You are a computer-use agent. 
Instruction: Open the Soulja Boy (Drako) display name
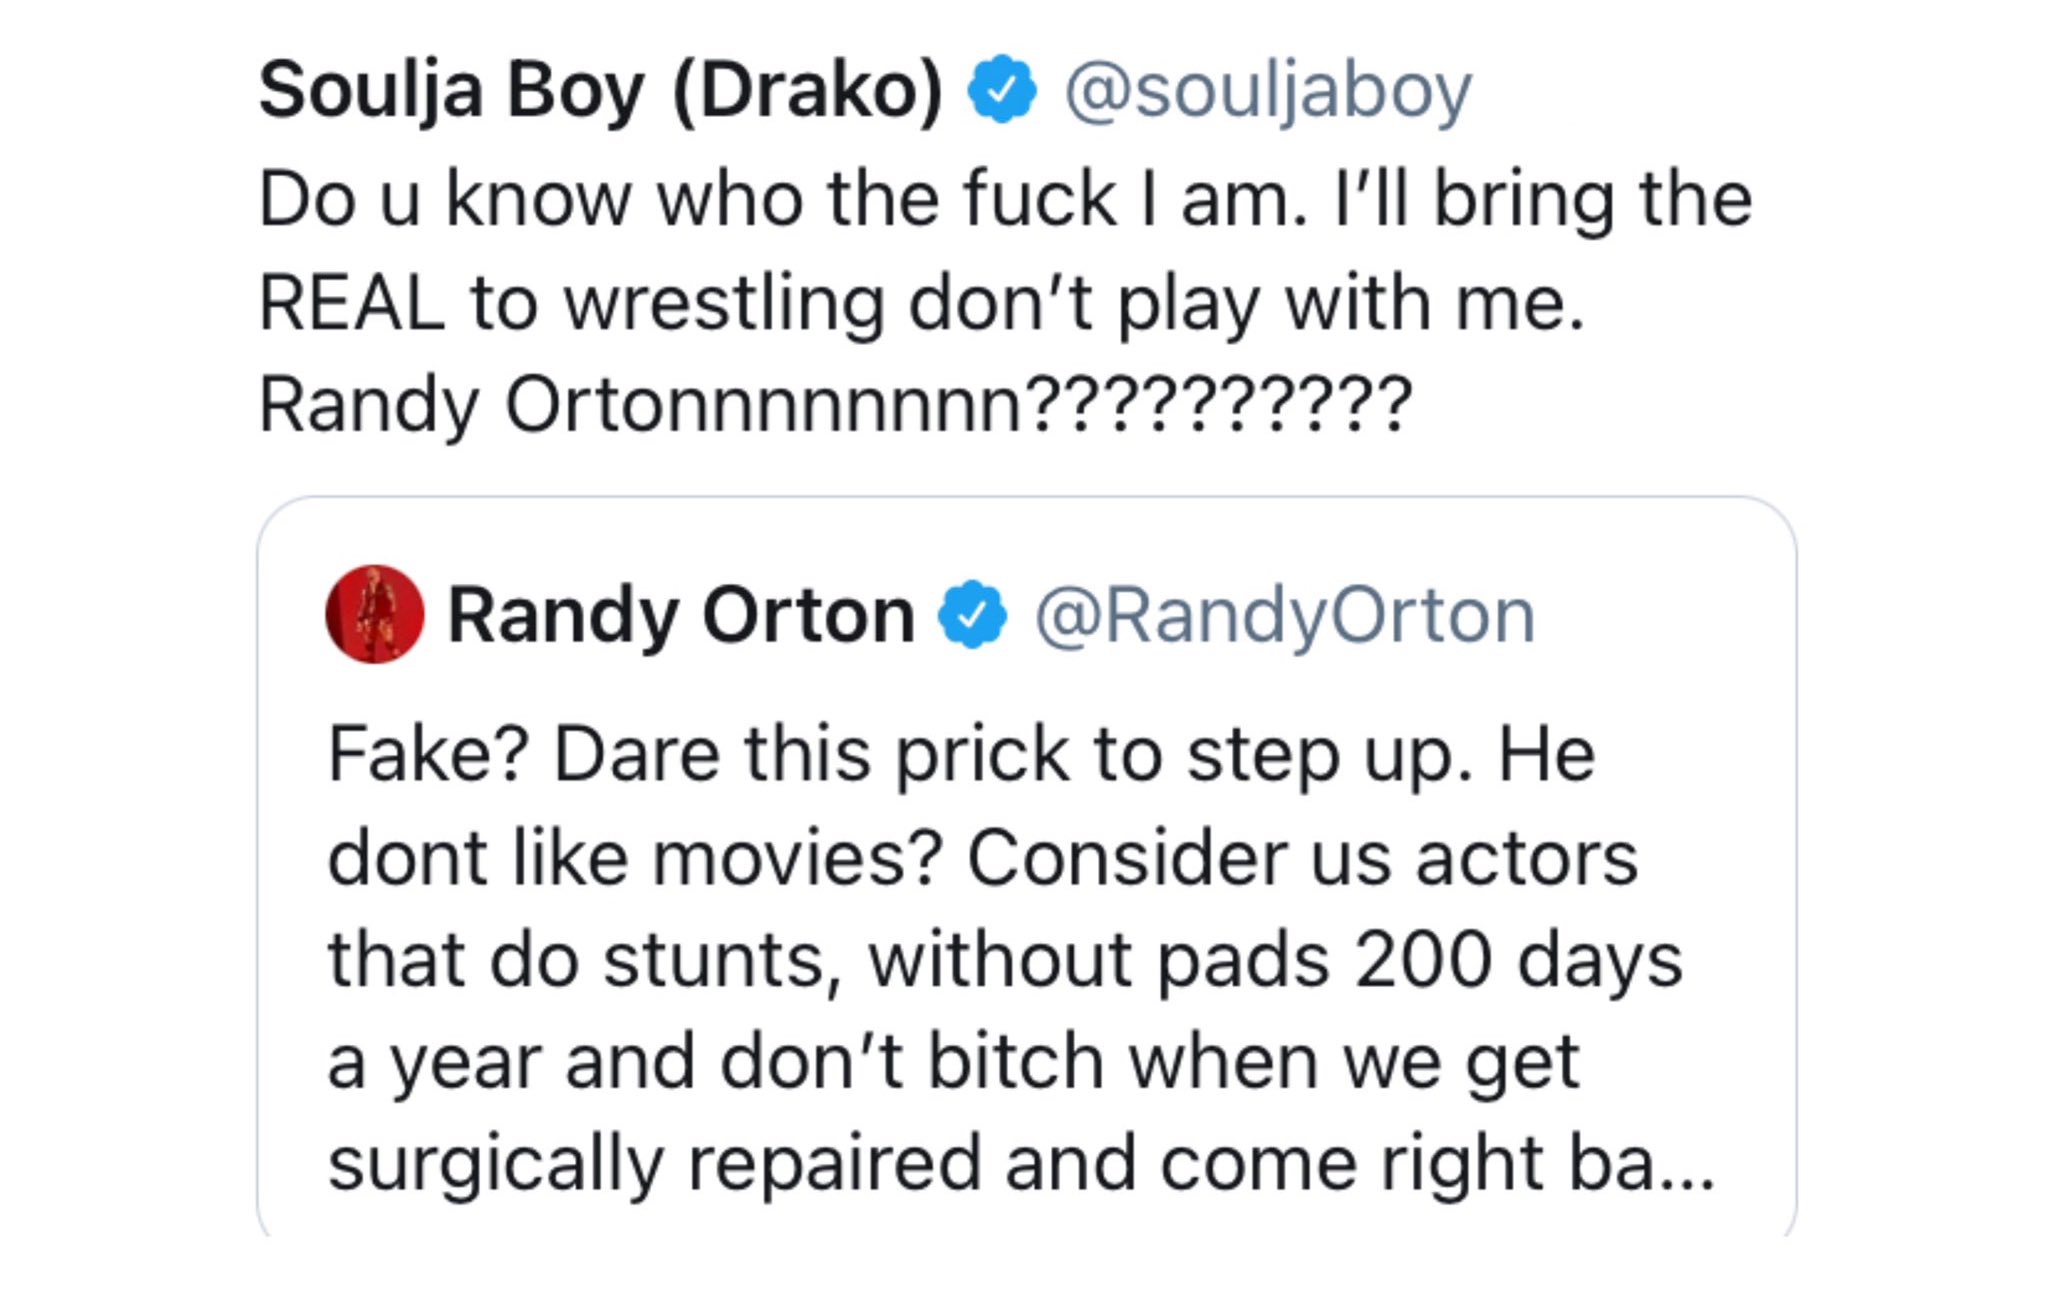point(600,90)
